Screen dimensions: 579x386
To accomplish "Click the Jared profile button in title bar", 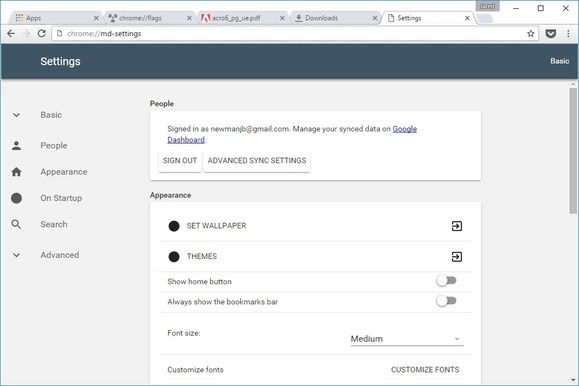I will (487, 6).
